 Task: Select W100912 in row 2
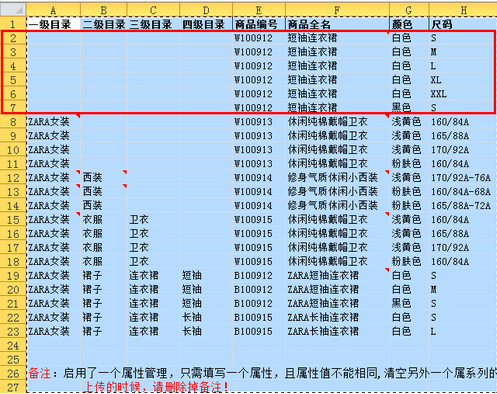pyautogui.click(x=259, y=38)
